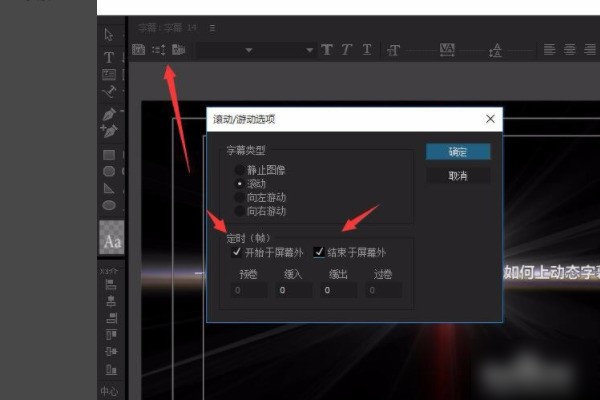Image resolution: width=600 pixels, height=400 pixels.
Task: Click New Title Based on Current icon
Action: pos(138,49)
